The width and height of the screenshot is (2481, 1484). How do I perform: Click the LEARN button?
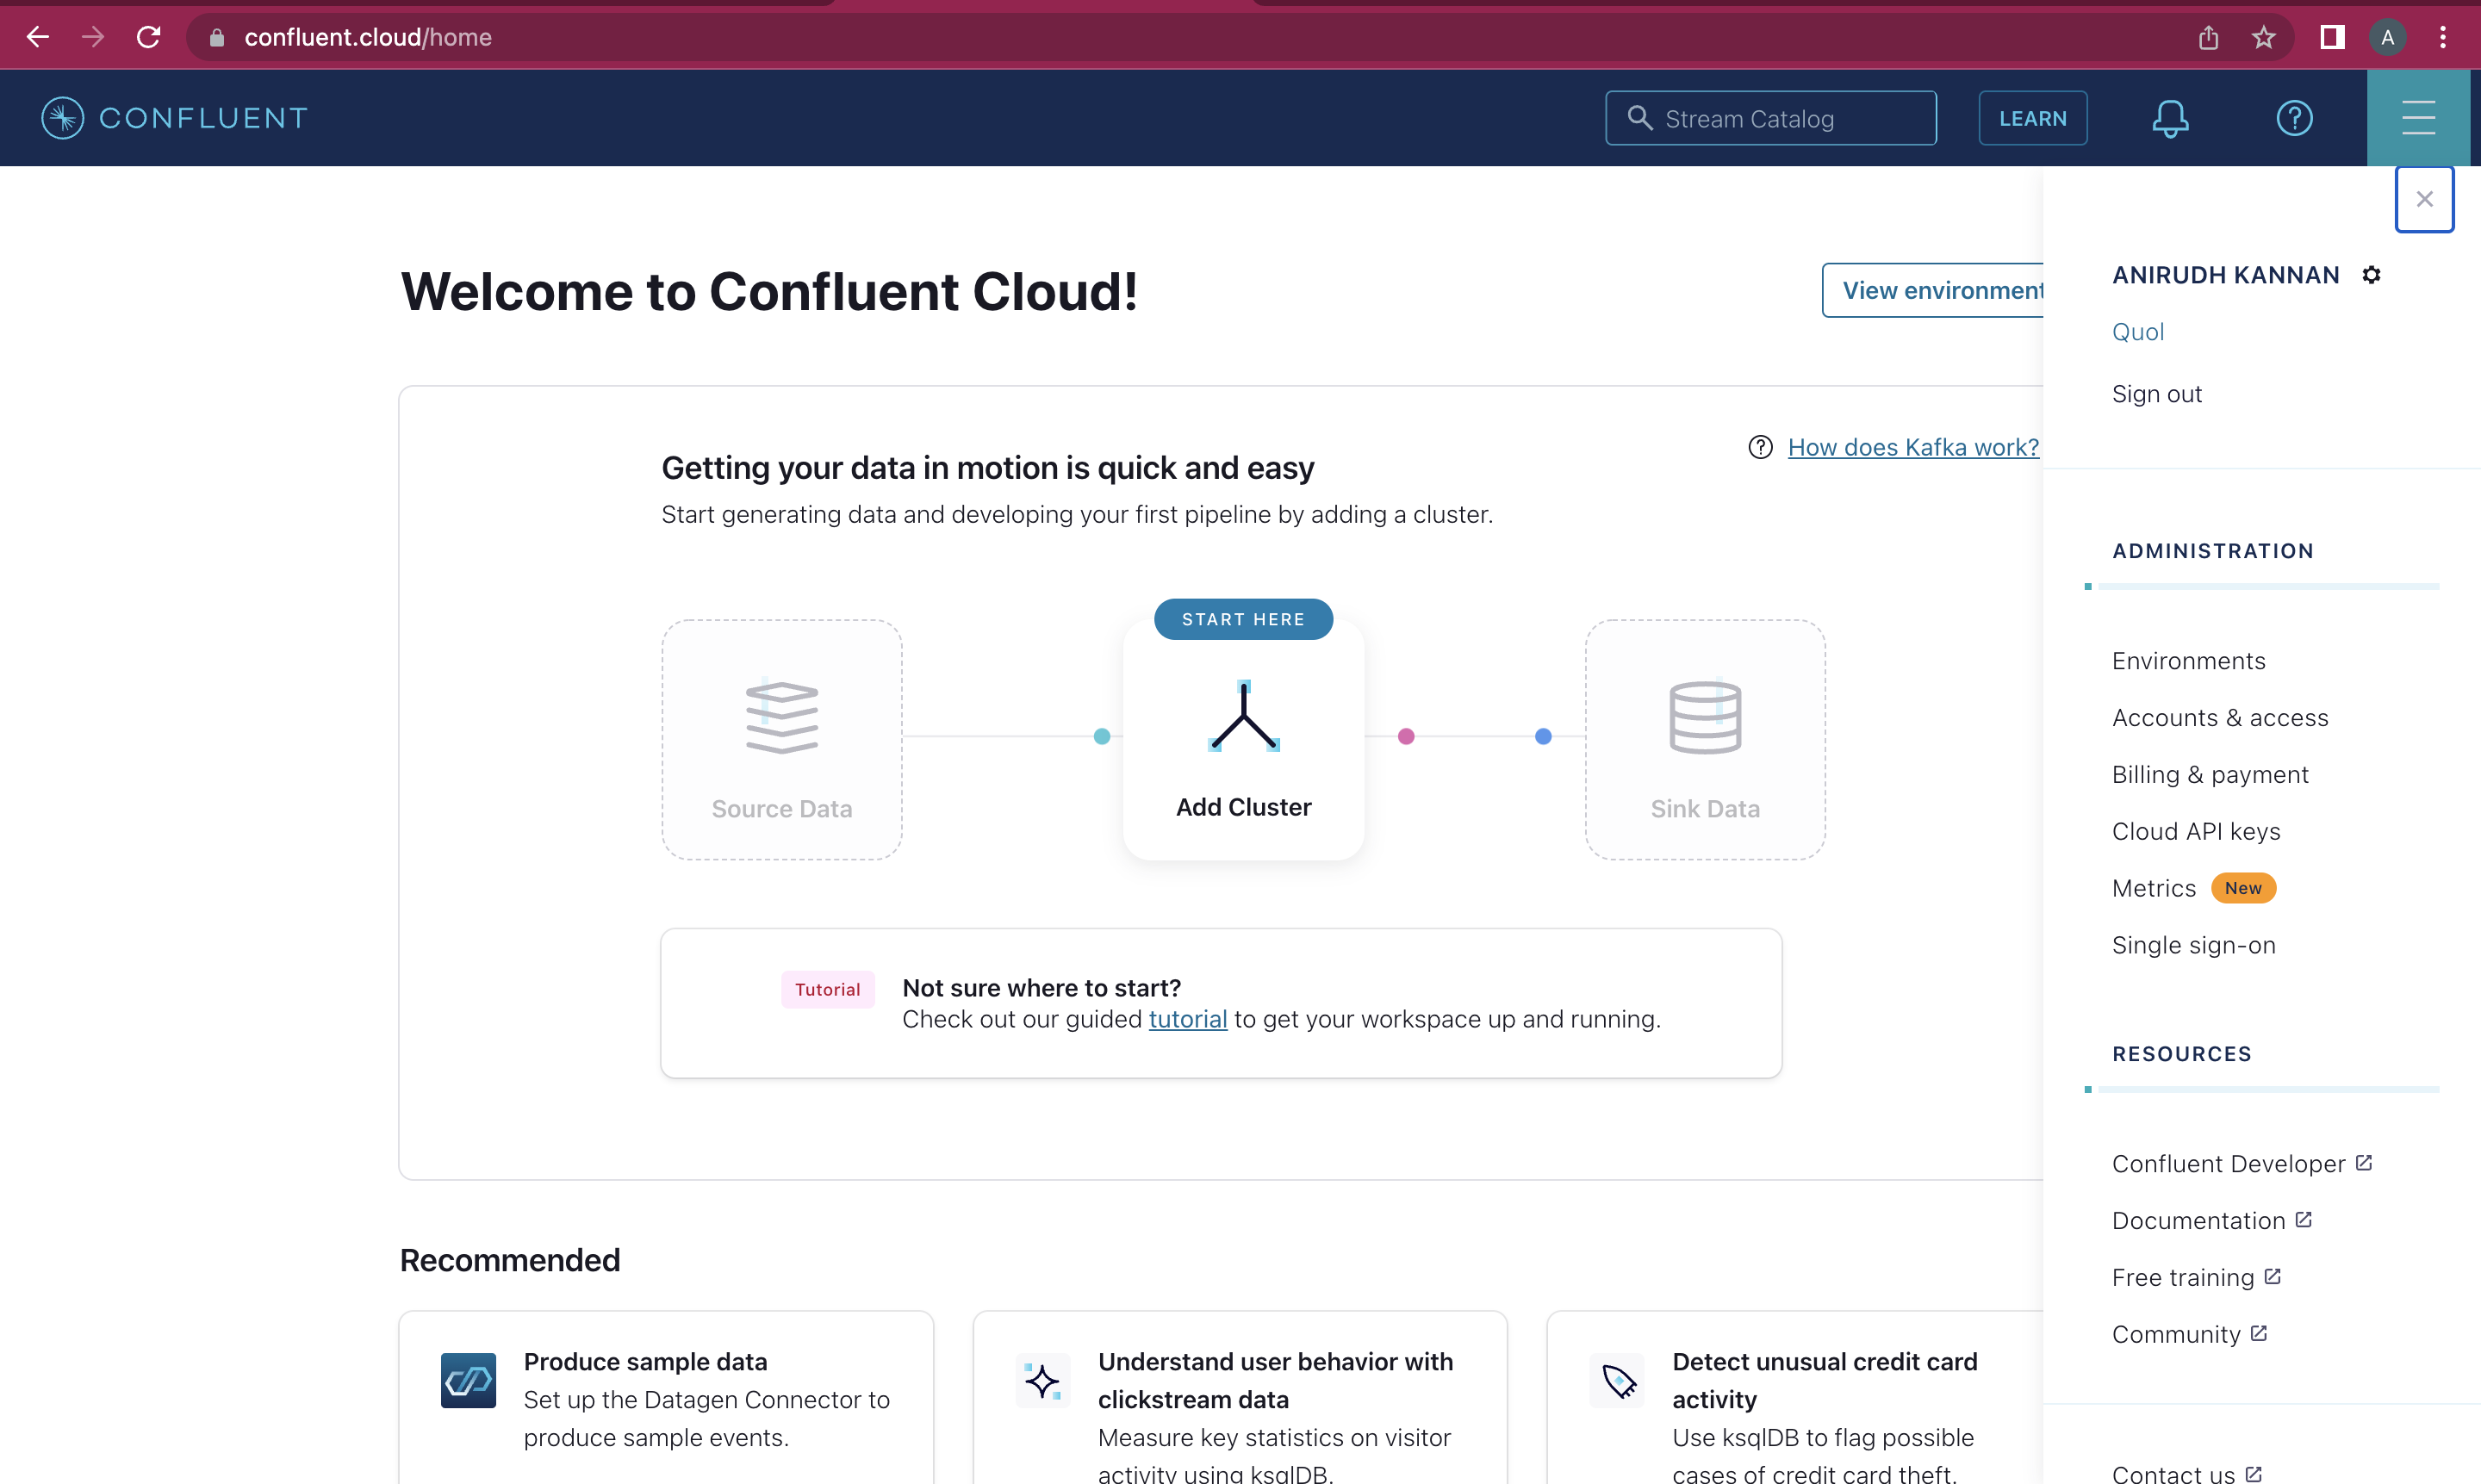pos(2032,119)
